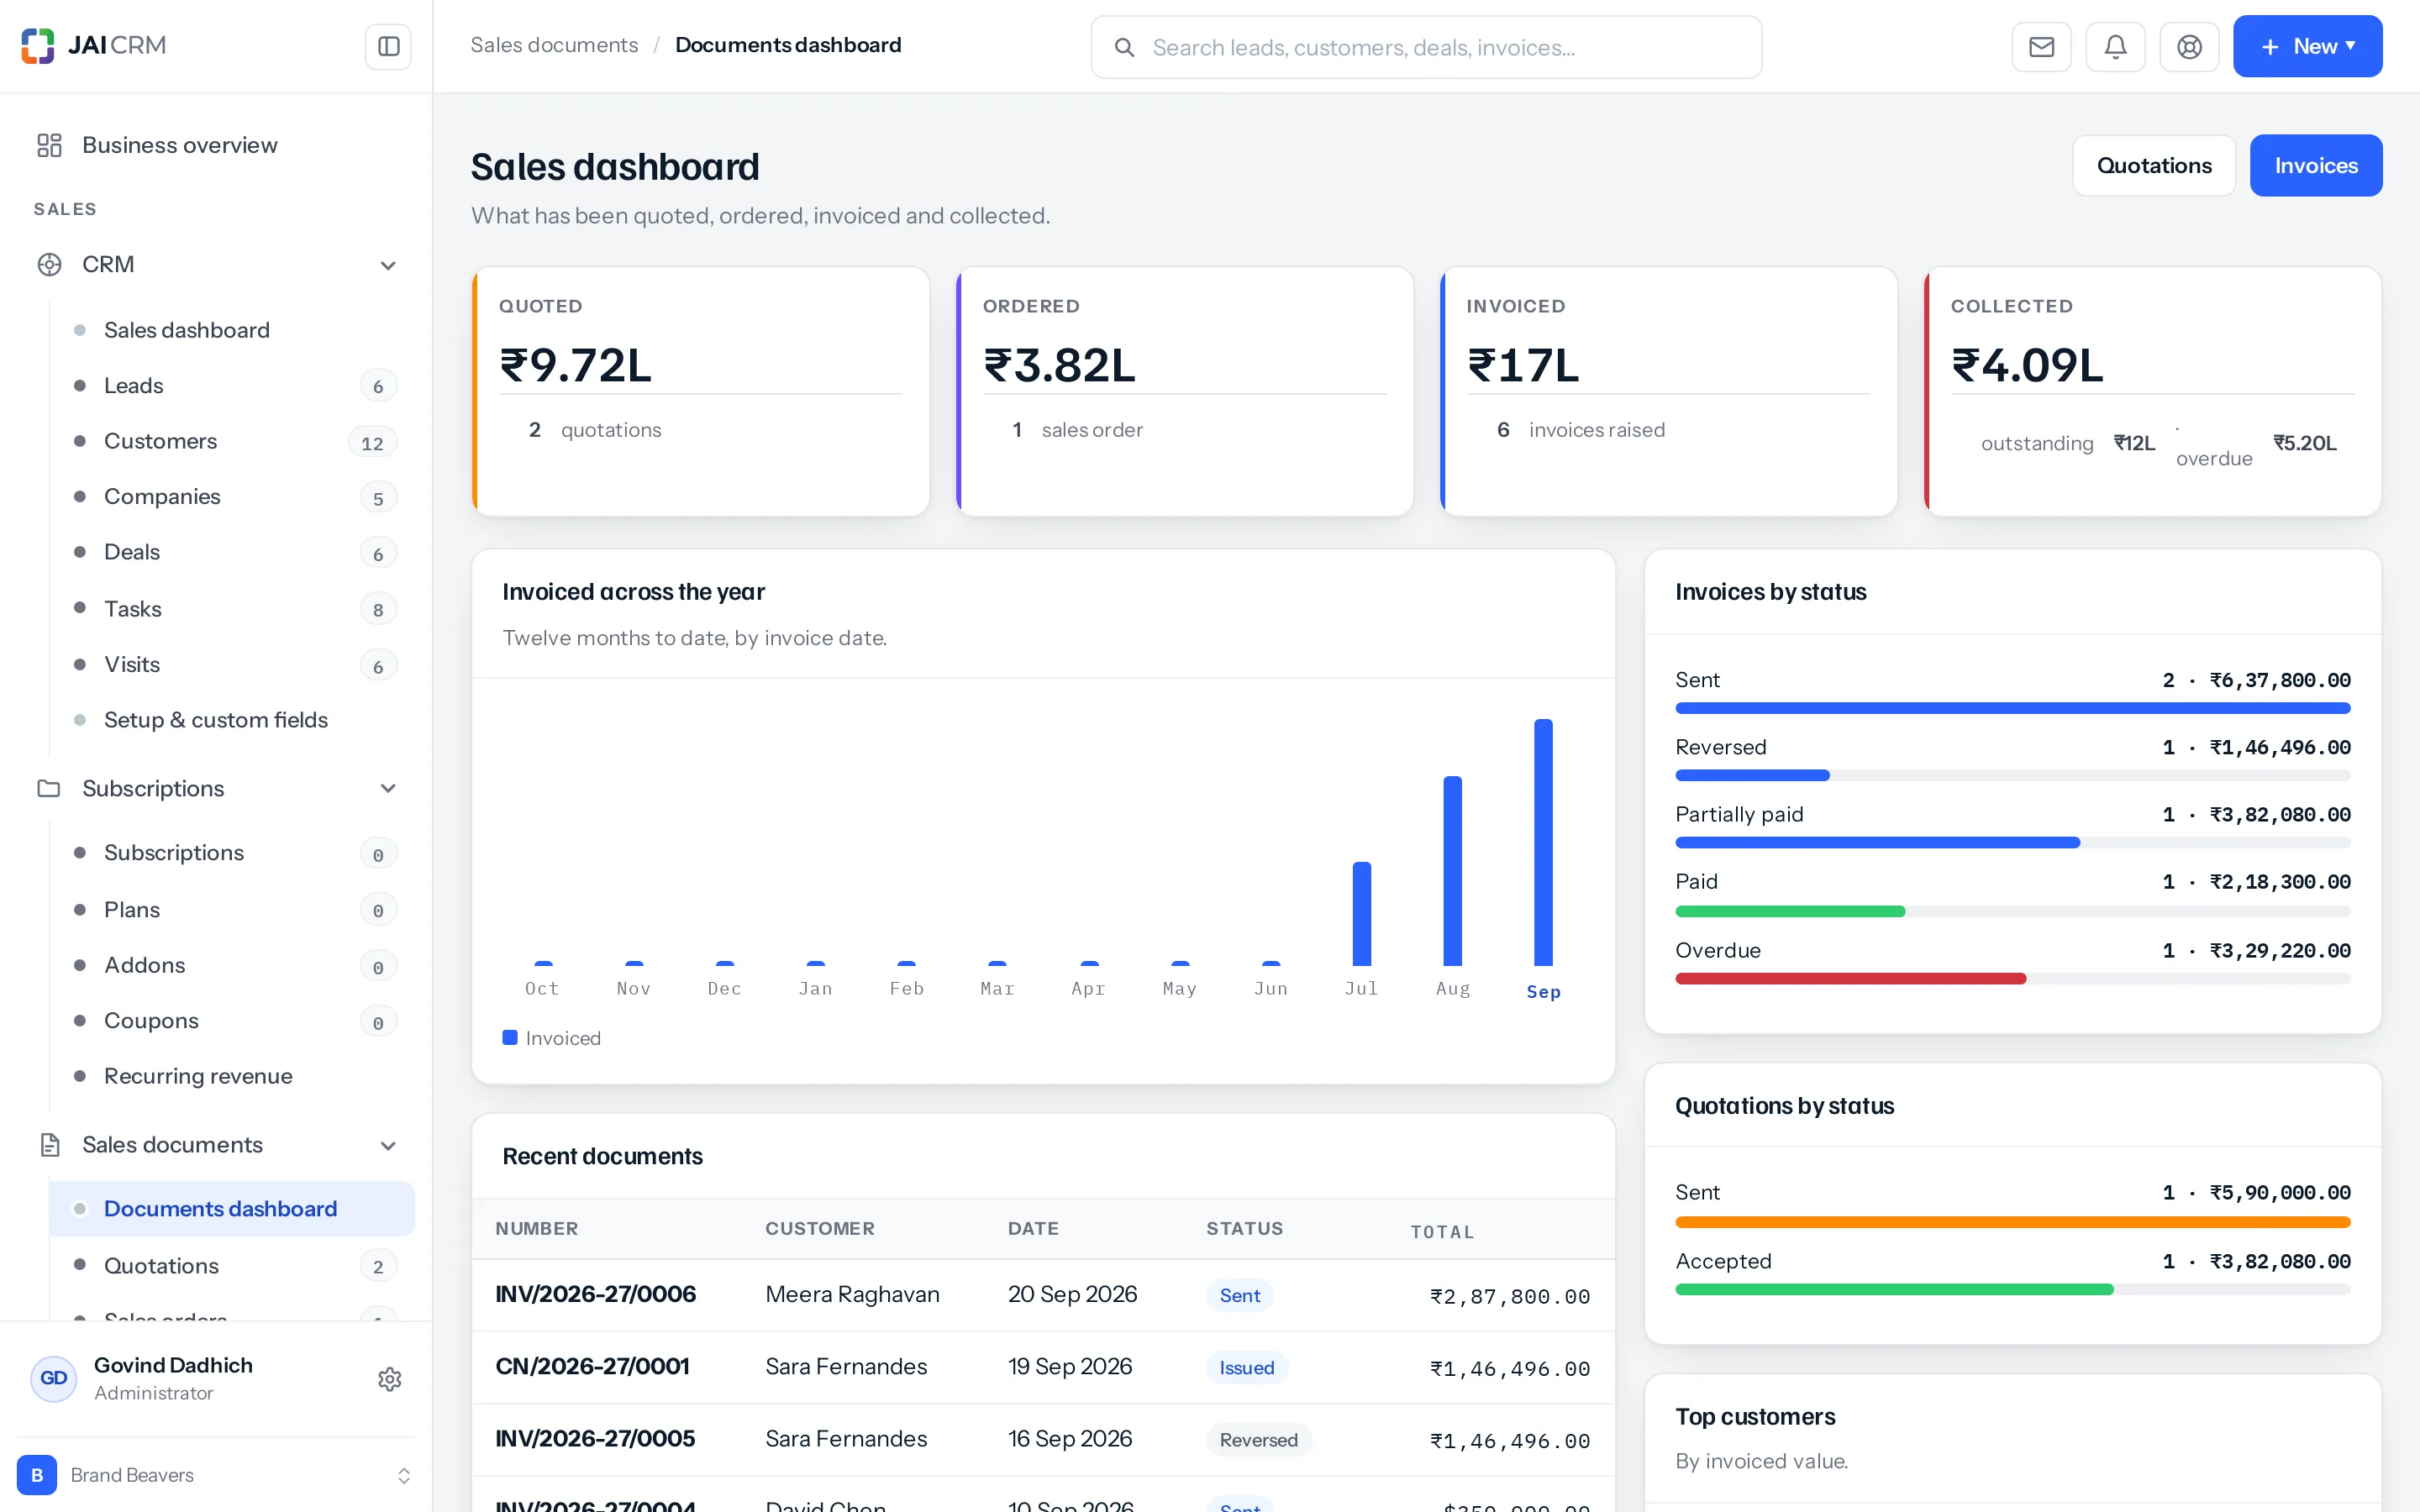Screen dimensions: 2420x1512
Task: Sort by the NUMBER column header
Action: (x=536, y=1228)
